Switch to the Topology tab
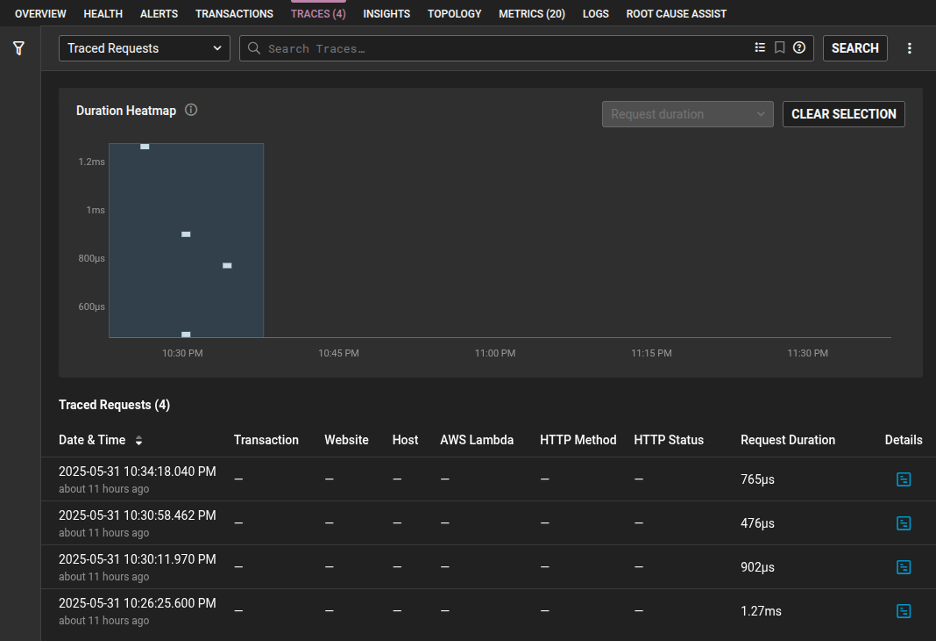936x642 pixels. (454, 14)
